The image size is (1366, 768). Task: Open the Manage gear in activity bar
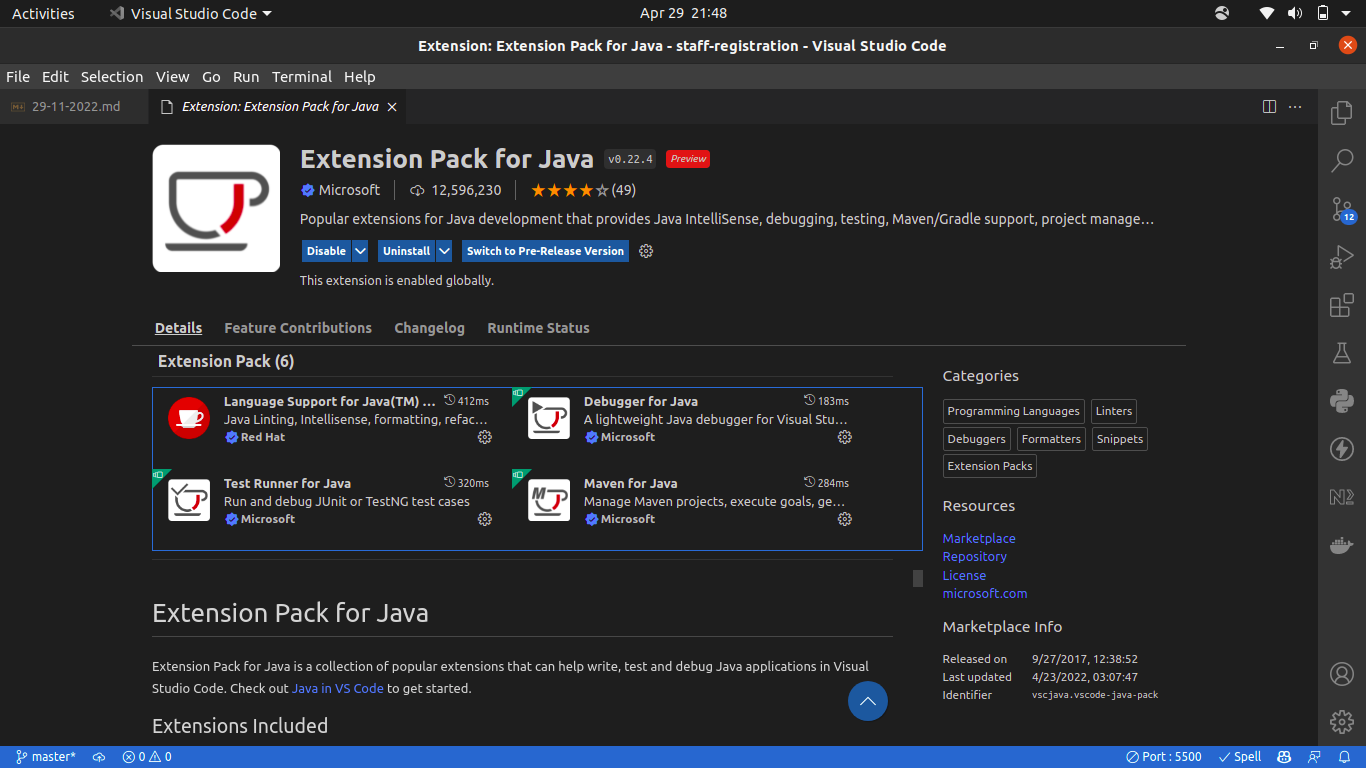[1342, 721]
